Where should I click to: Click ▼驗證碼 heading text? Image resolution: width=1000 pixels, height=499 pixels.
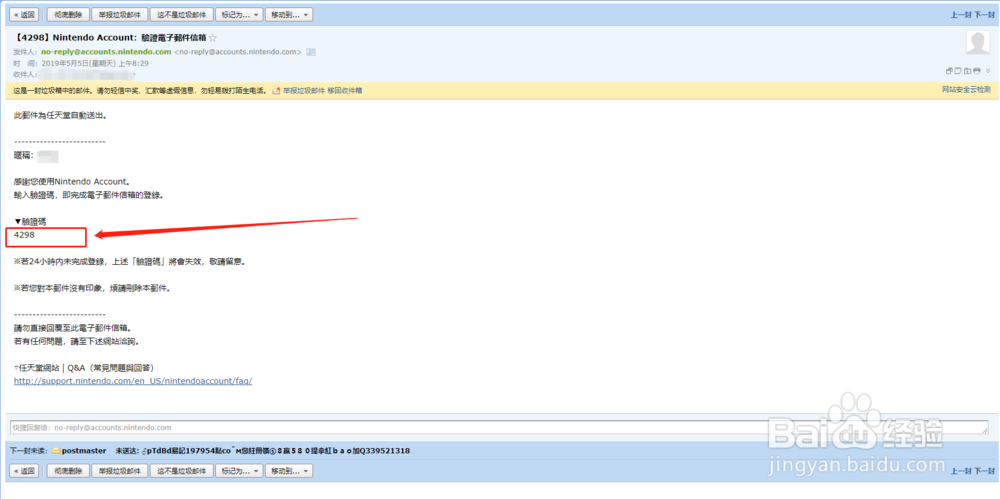pyautogui.click(x=30, y=221)
